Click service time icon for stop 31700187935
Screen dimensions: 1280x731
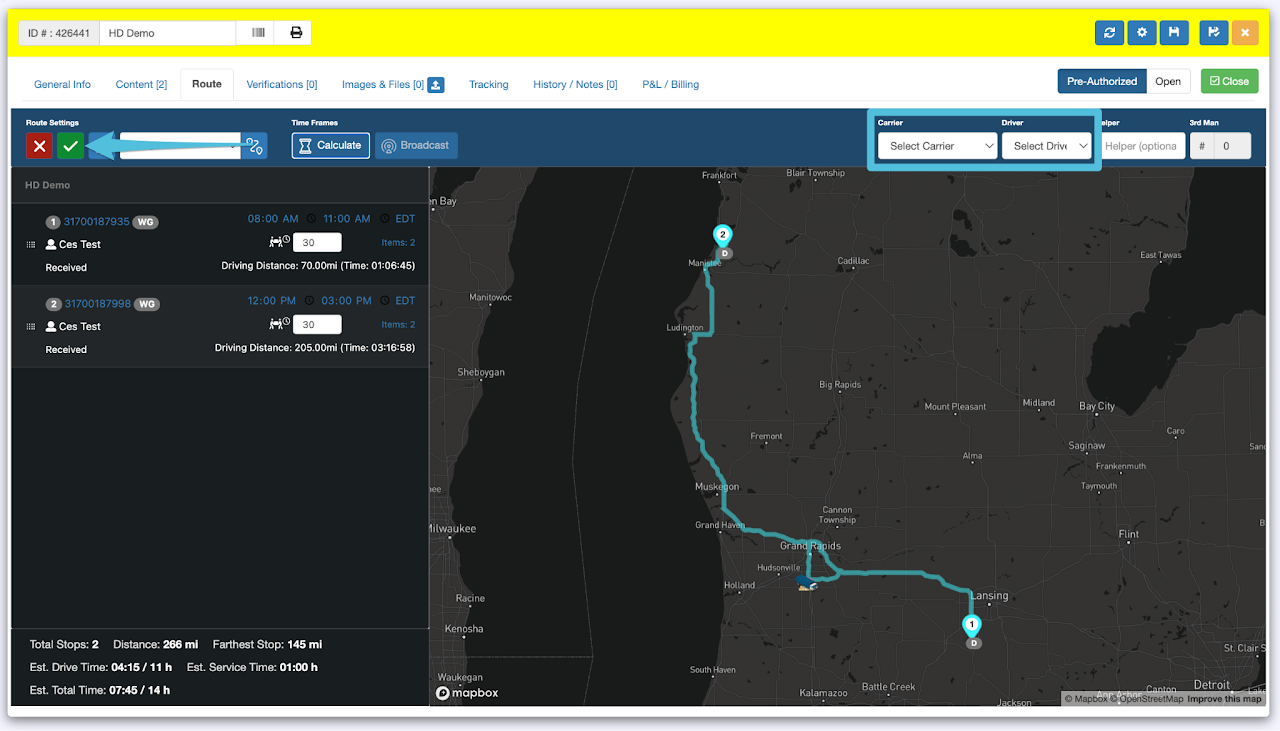point(280,241)
